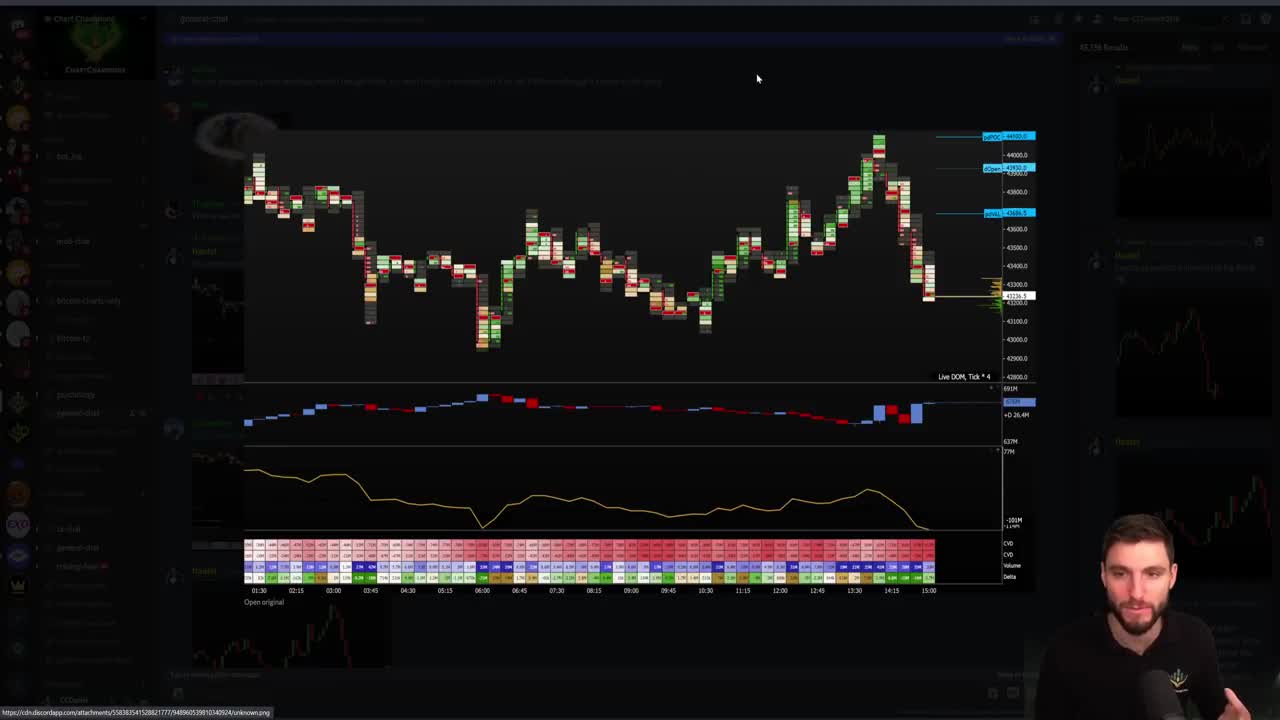The width and height of the screenshot is (1280, 720).
Task: Click the 'Open original' link below the chart
Action: 264,602
